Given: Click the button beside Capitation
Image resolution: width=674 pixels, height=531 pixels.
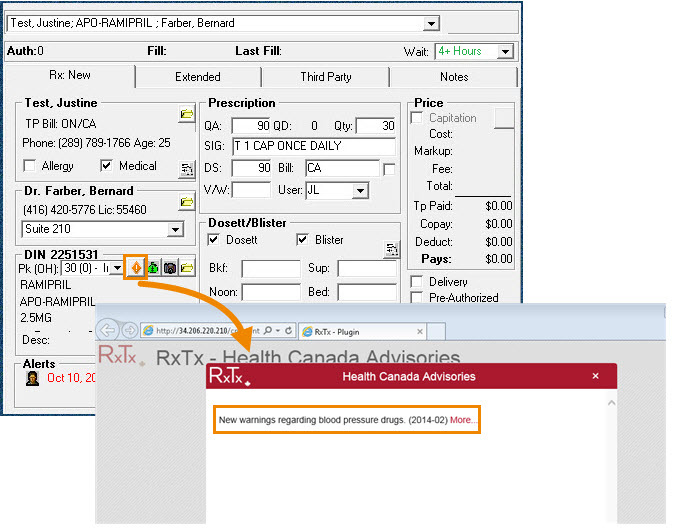Looking at the screenshot, I should (x=504, y=118).
